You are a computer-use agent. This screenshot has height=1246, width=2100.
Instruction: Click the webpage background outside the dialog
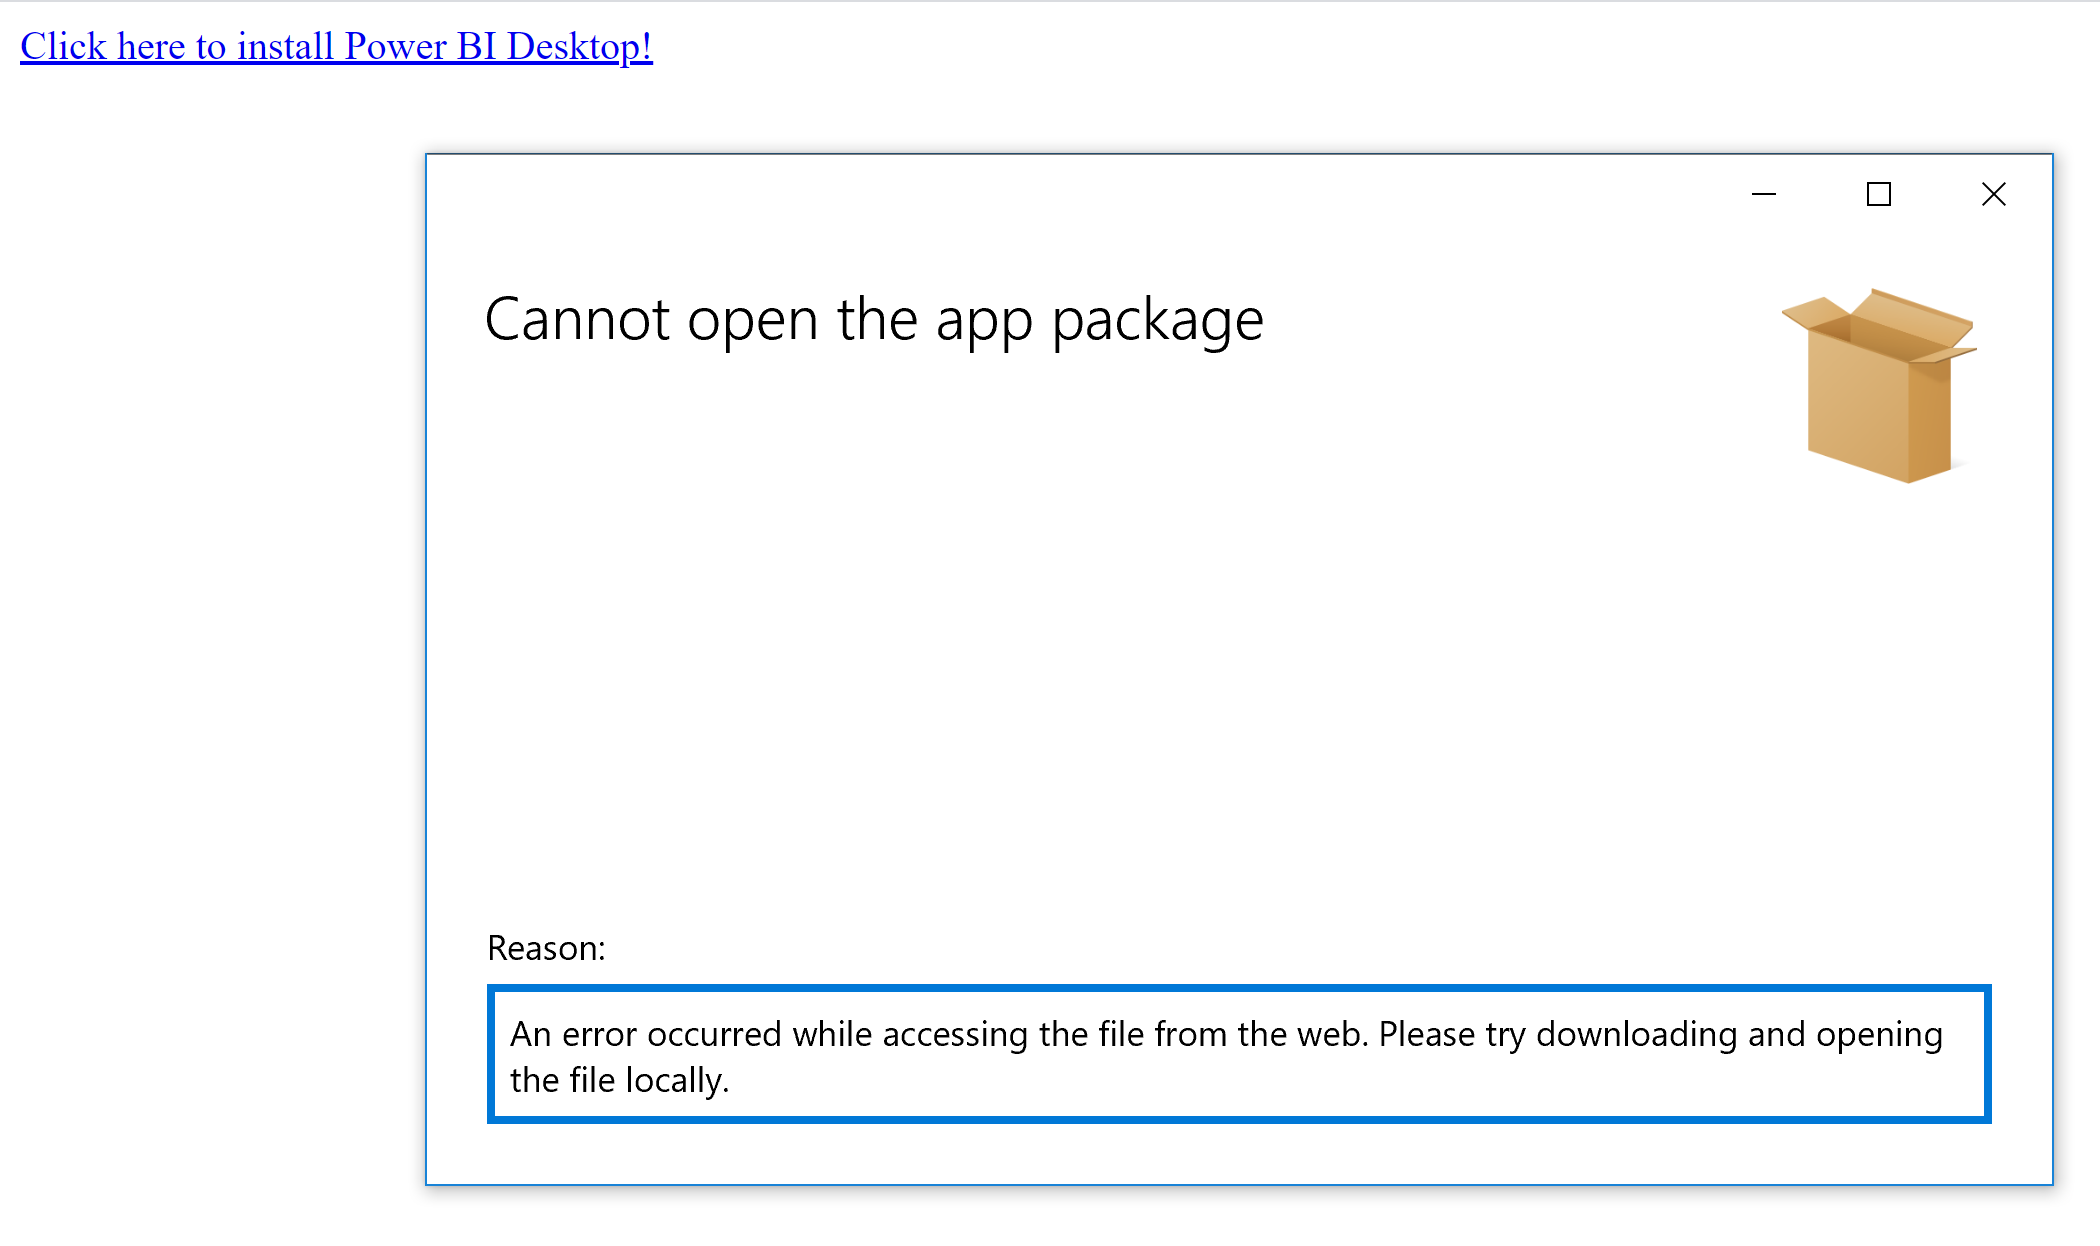(x=200, y=600)
